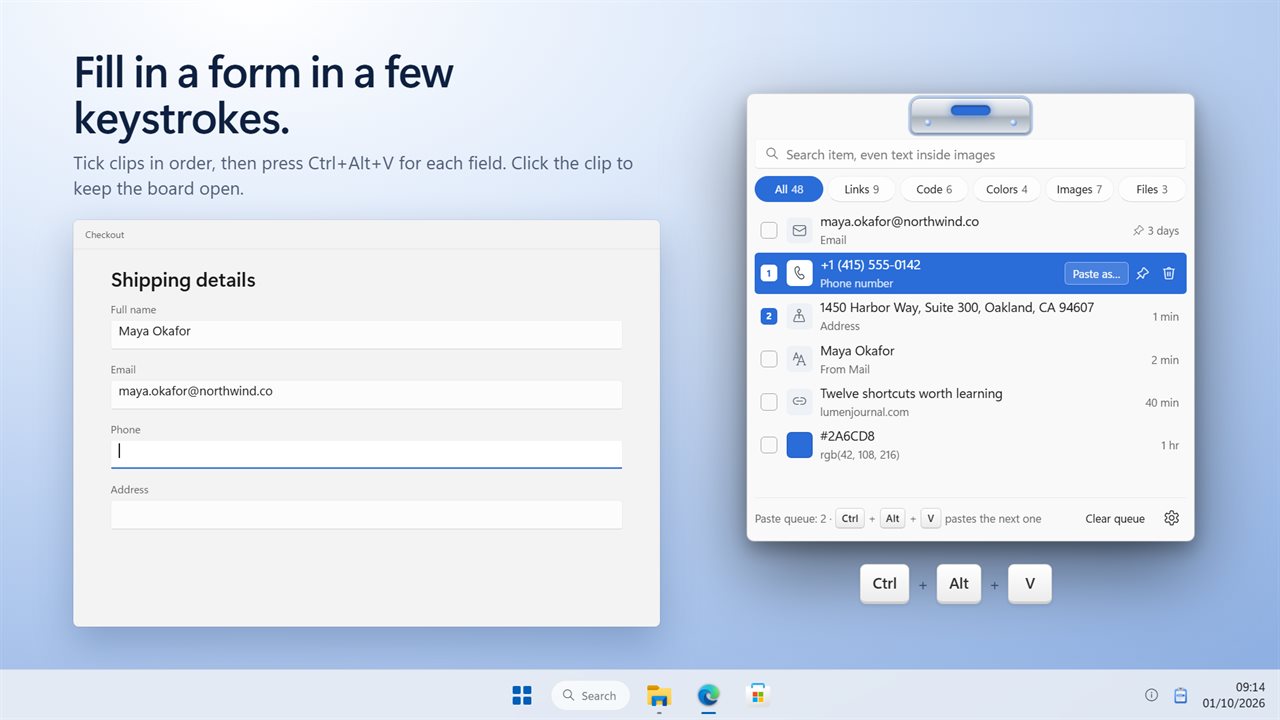Screen dimensions: 1280x720
Task: Delete the phone number clip with trash icon
Action: [1169, 273]
